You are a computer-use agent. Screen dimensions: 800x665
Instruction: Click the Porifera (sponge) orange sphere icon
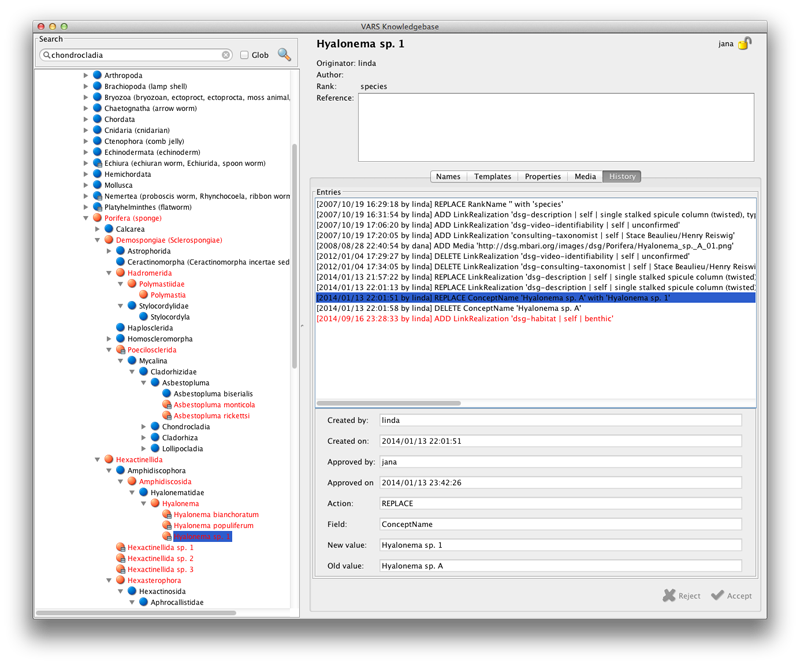click(x=97, y=218)
